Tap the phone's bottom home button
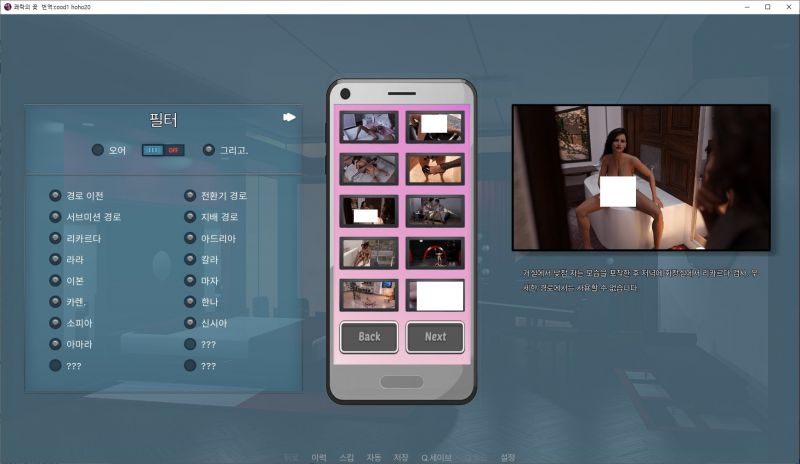This screenshot has height=464, width=800. point(401,381)
